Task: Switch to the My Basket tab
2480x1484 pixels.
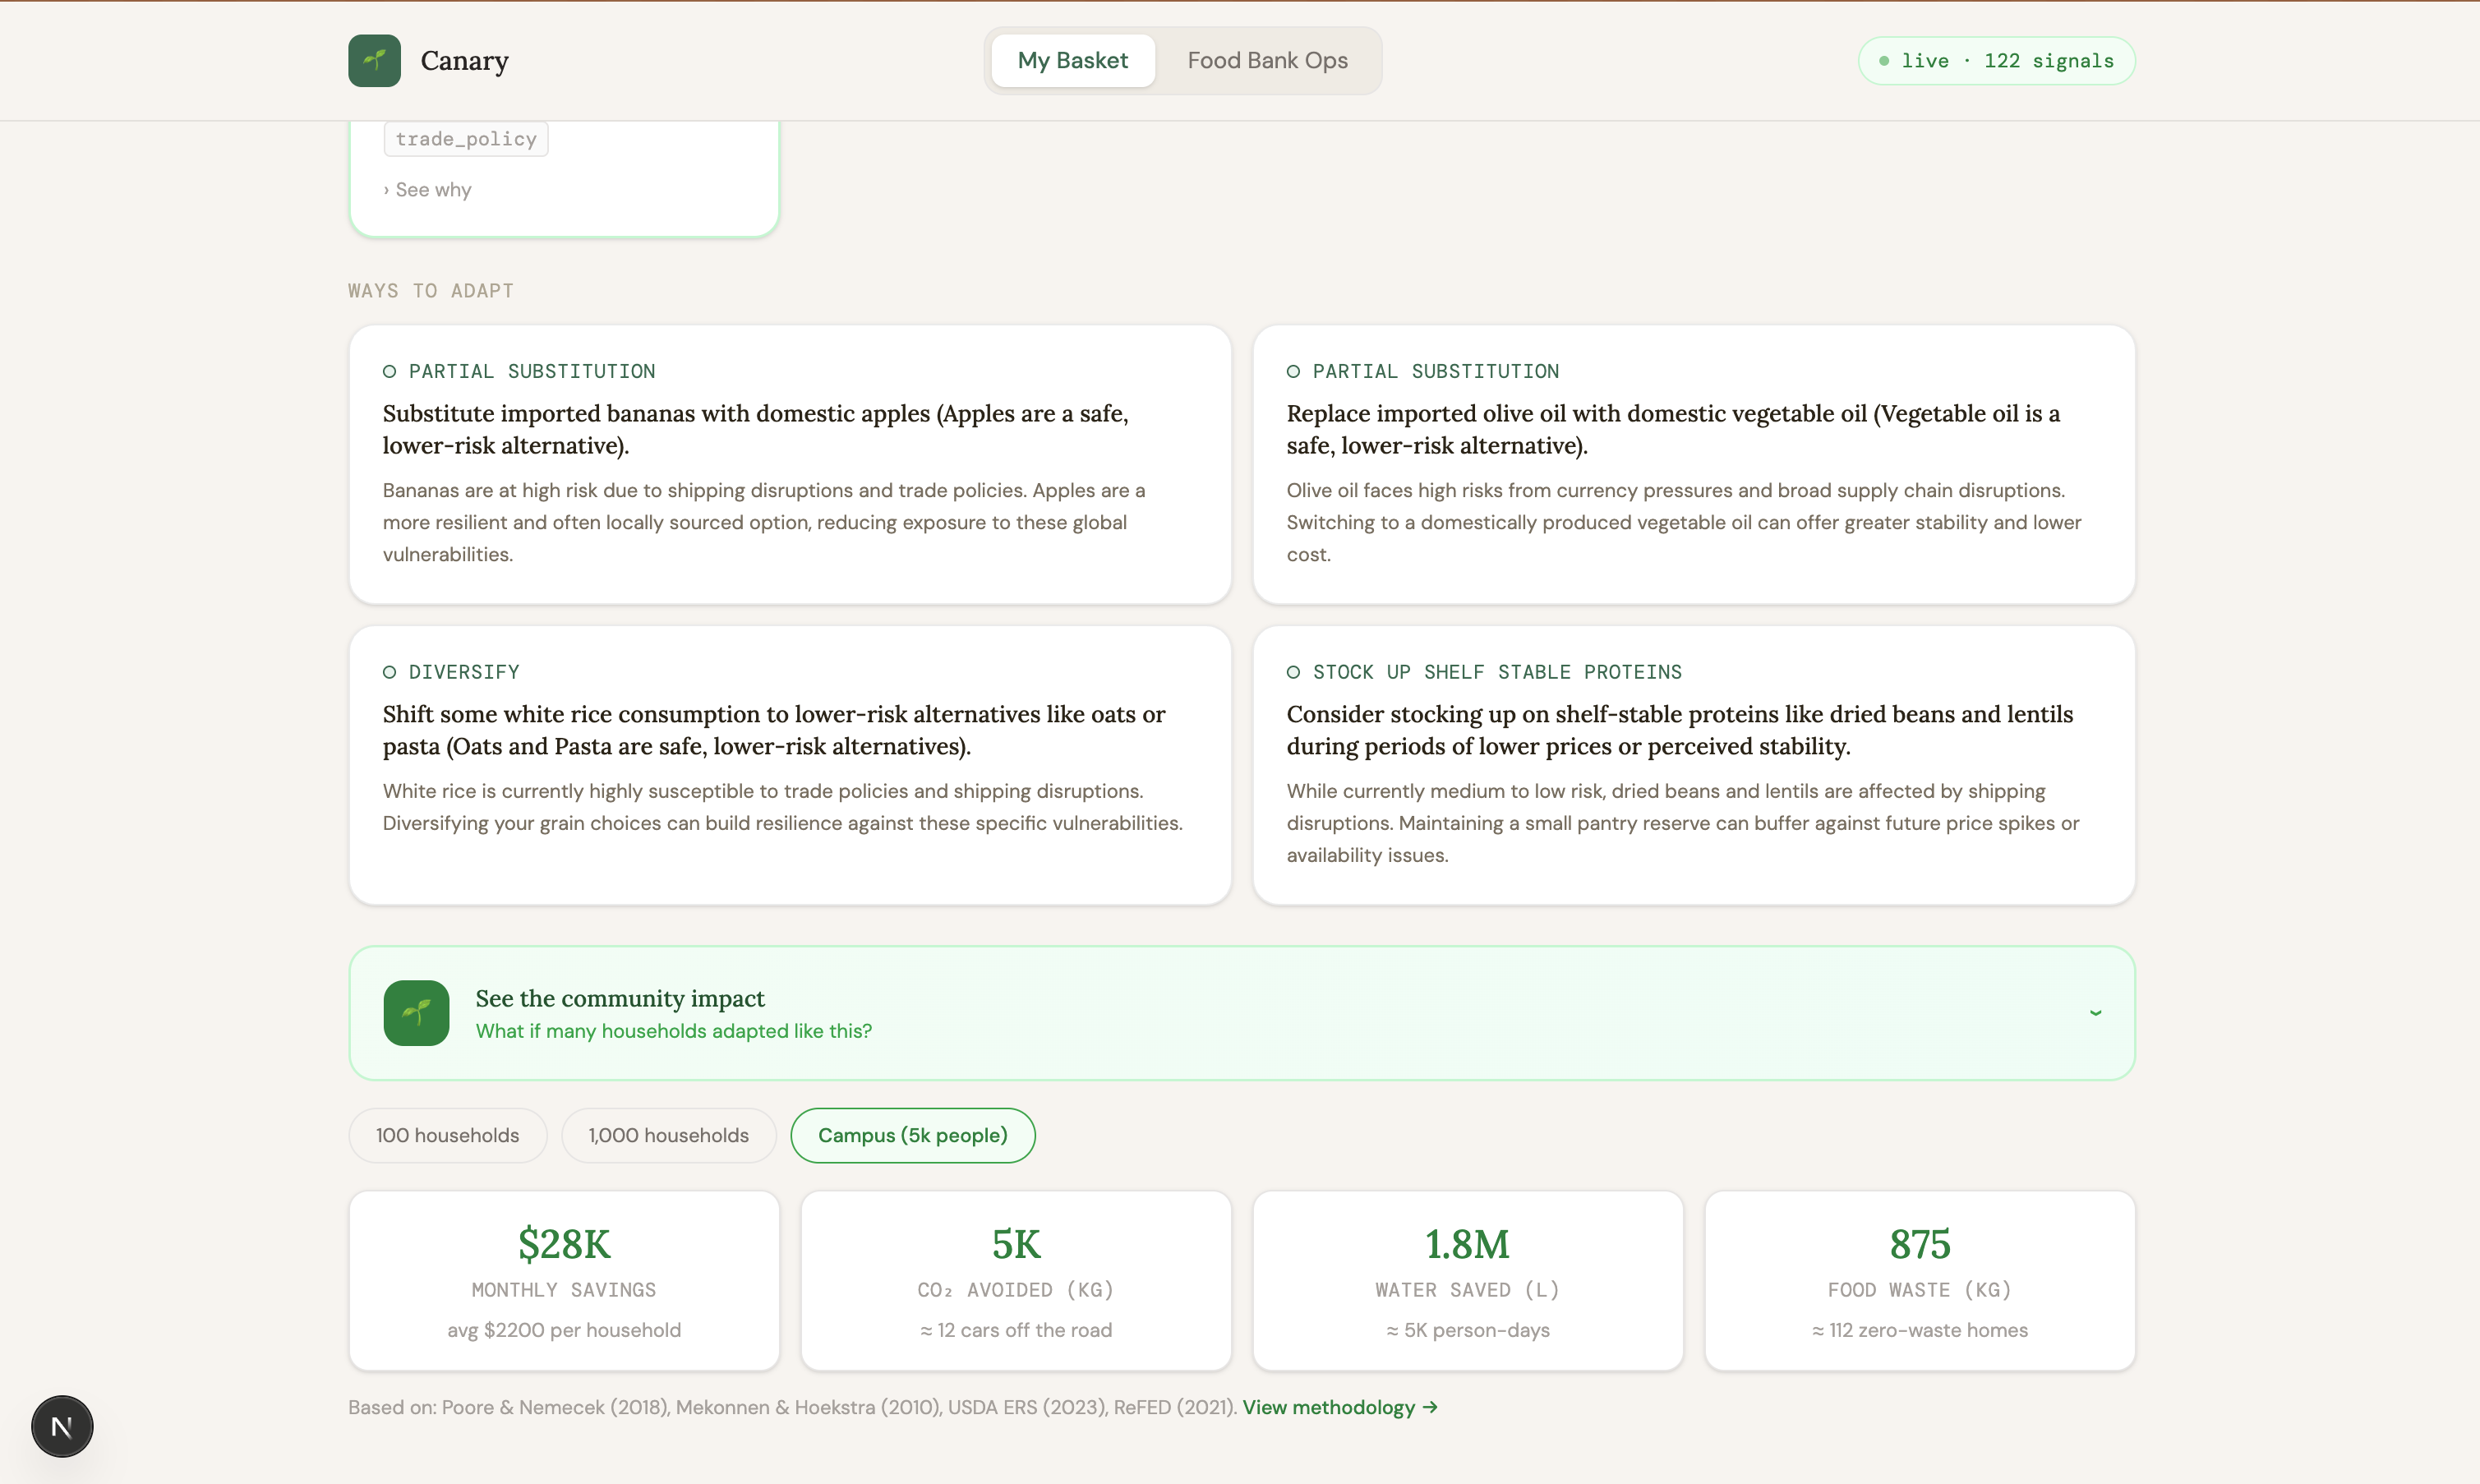Action: 1072,60
